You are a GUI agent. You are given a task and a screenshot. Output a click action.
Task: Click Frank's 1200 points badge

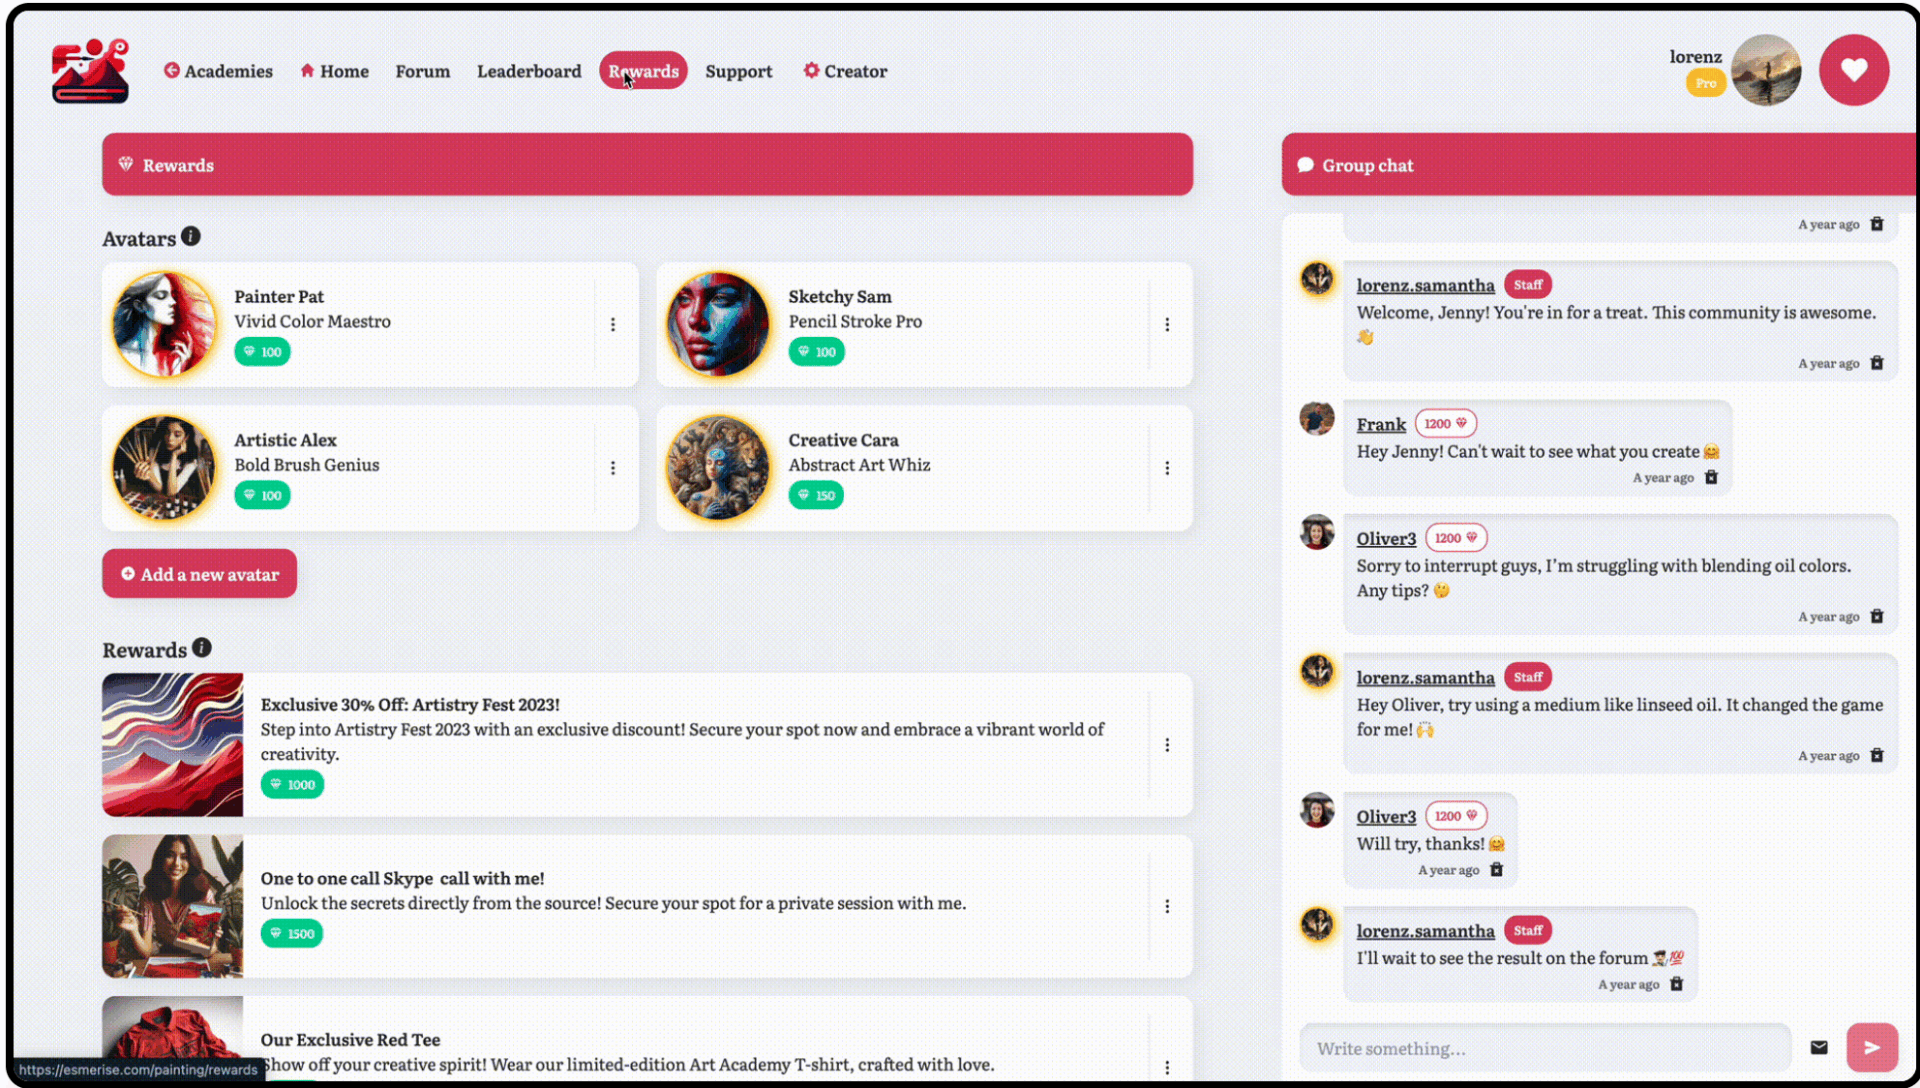point(1446,423)
